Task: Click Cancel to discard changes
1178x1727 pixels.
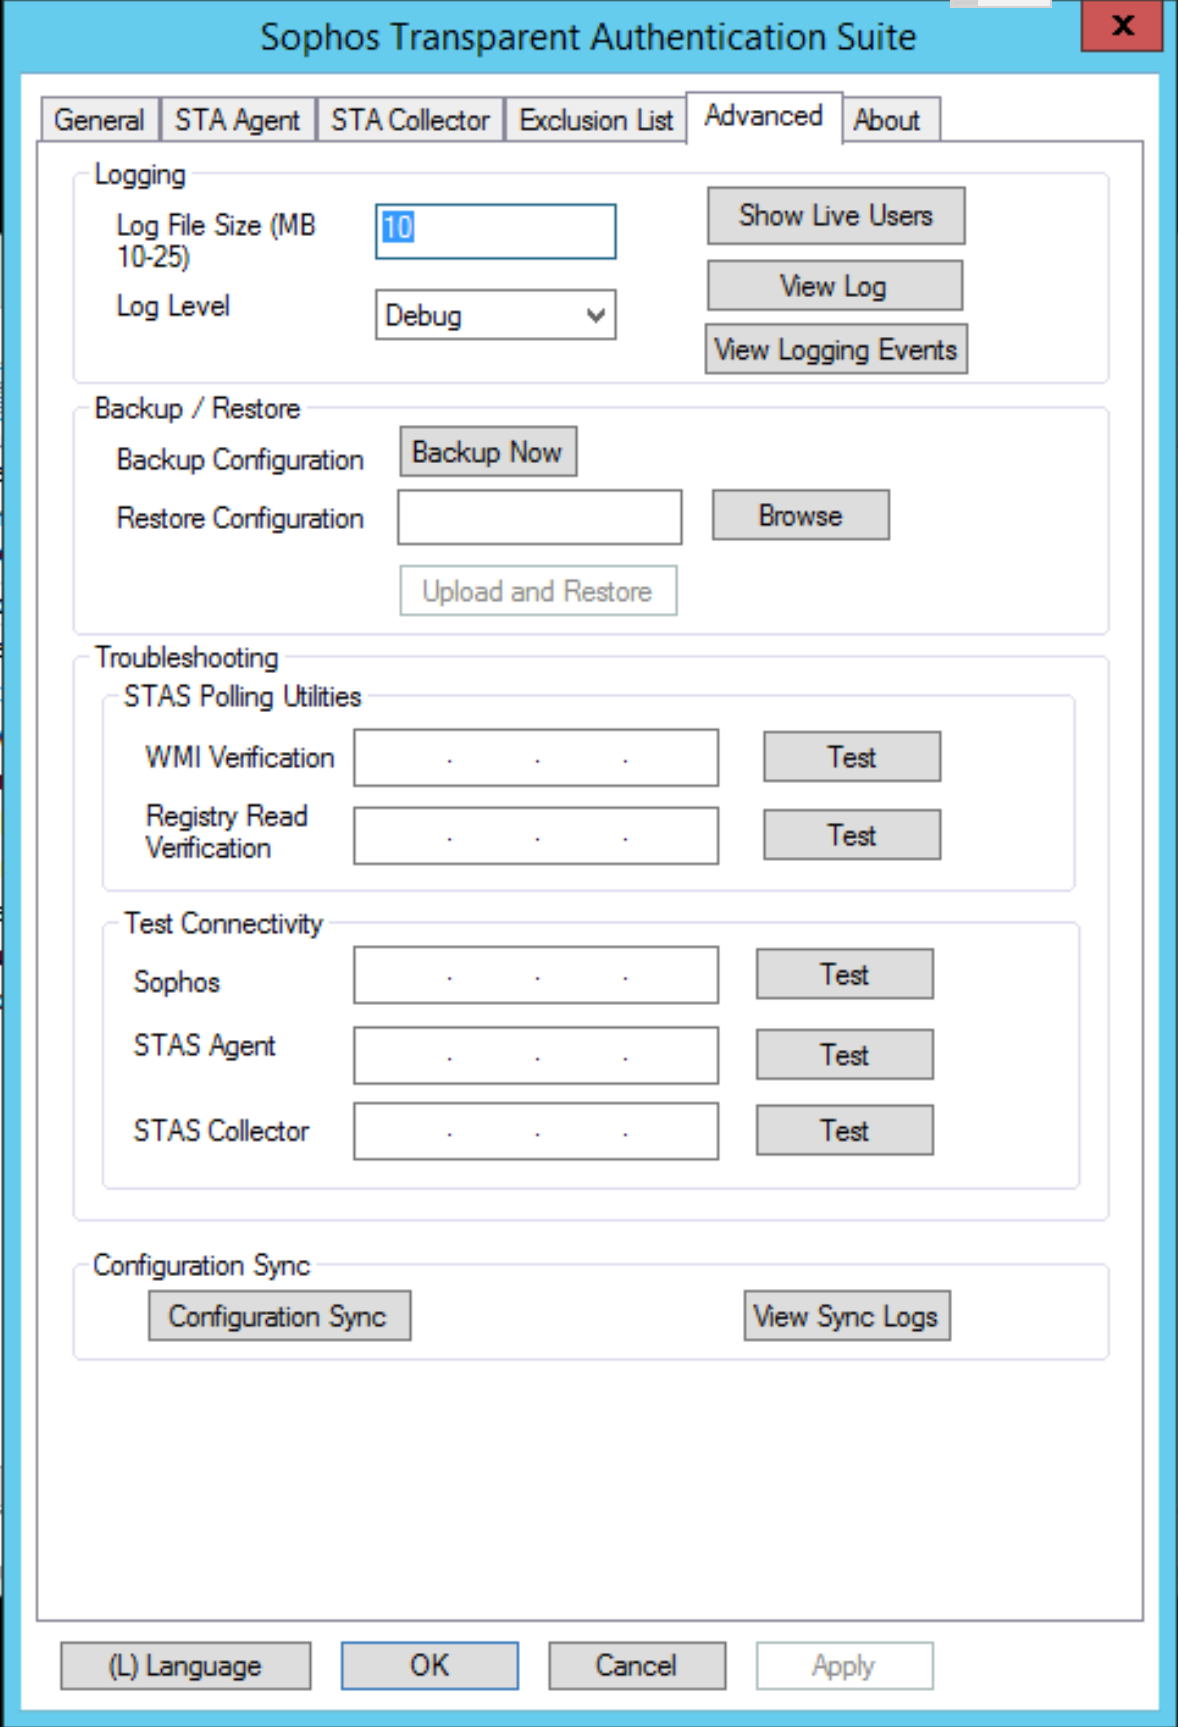Action: tap(637, 1665)
